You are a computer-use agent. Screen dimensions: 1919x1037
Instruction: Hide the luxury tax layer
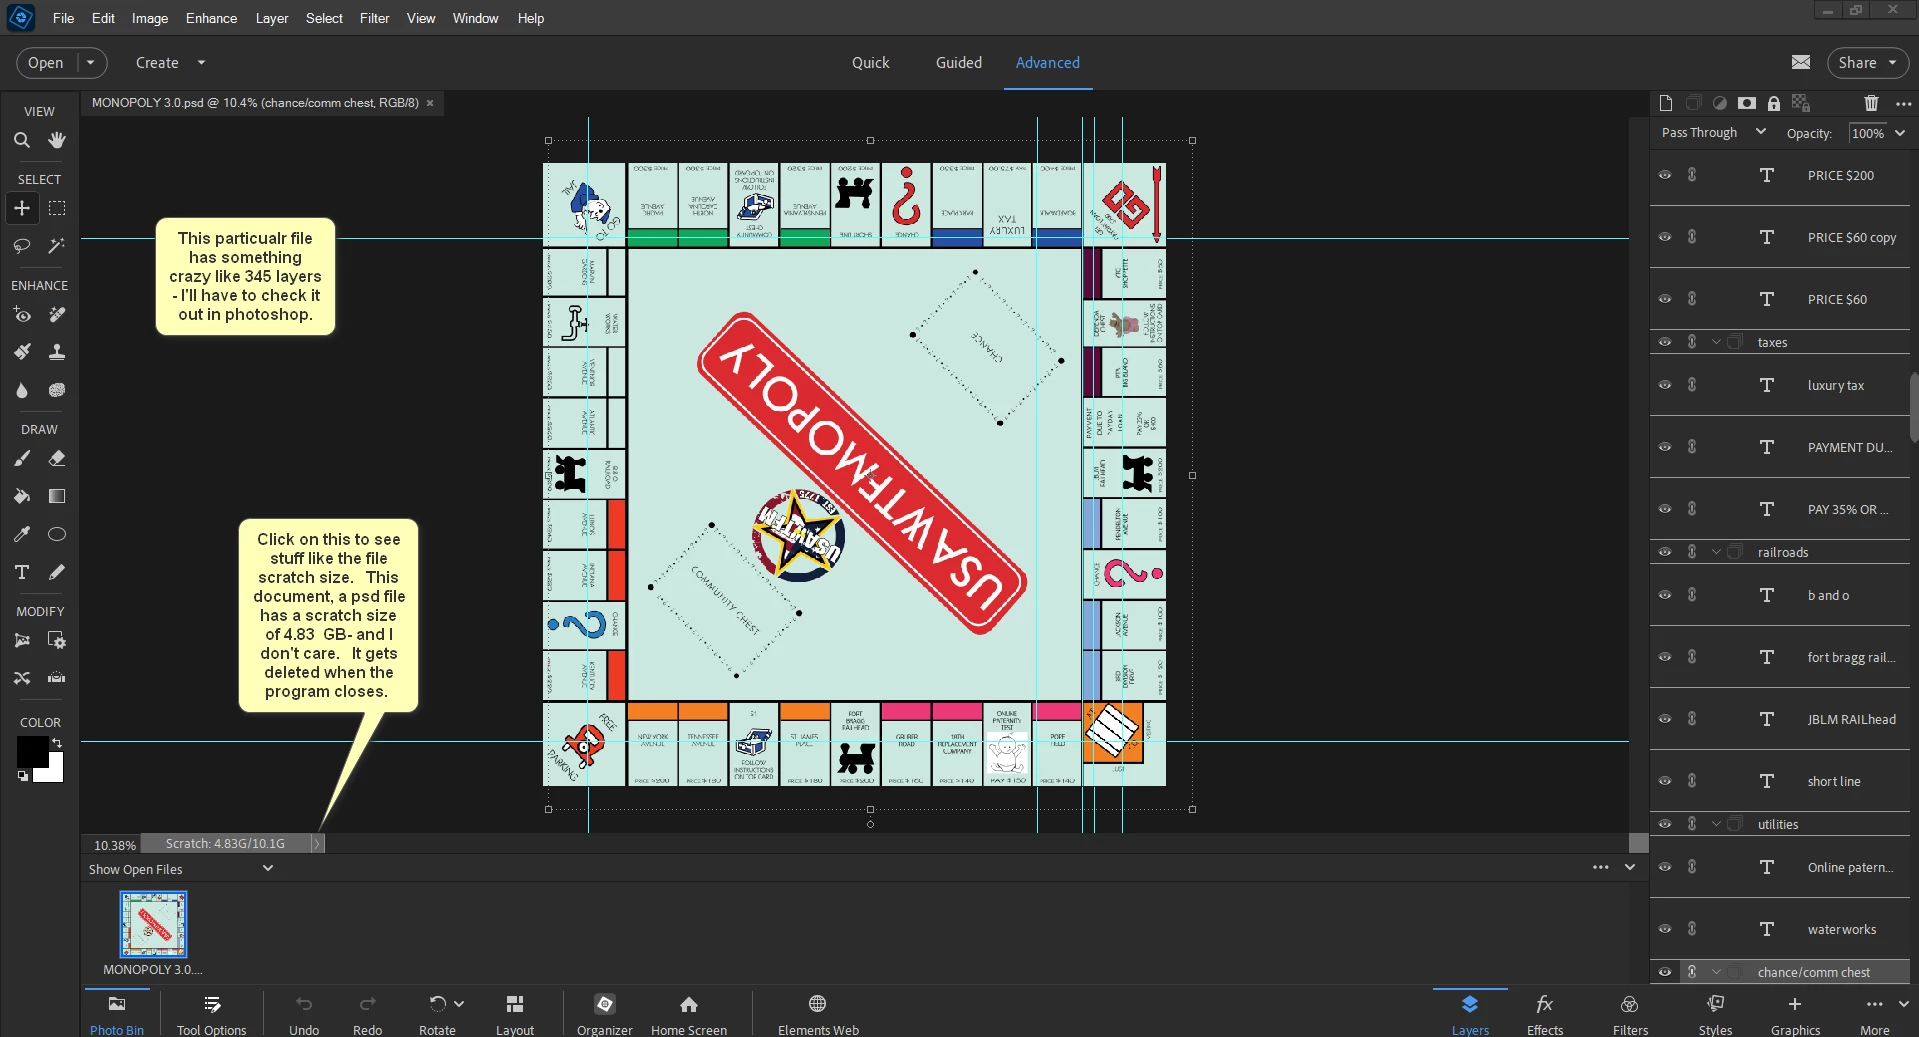point(1665,385)
